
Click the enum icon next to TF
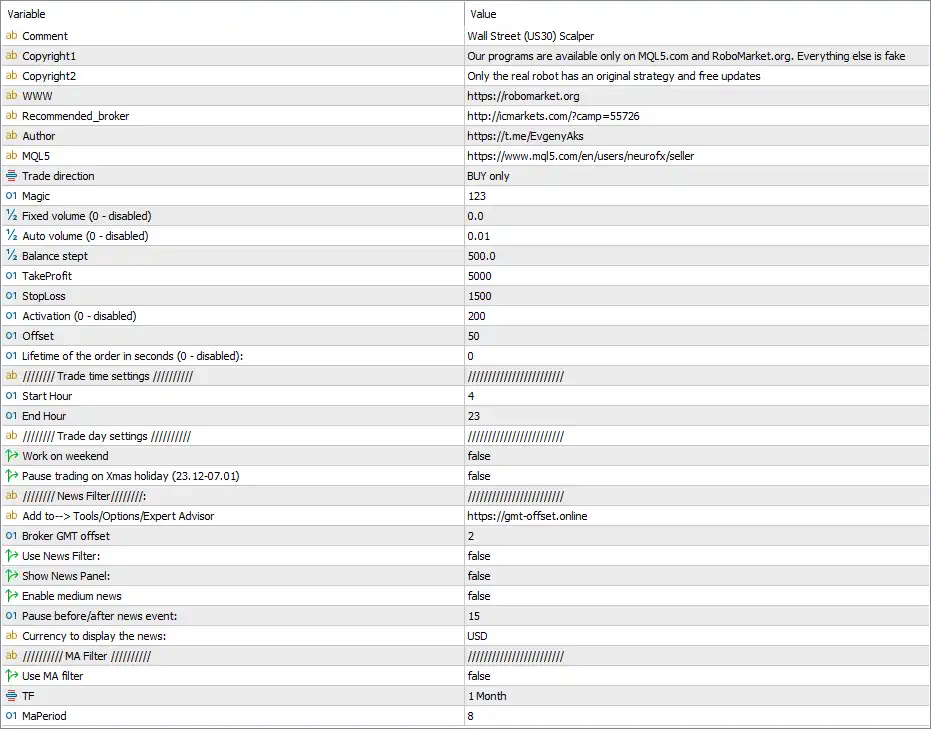(x=11, y=696)
